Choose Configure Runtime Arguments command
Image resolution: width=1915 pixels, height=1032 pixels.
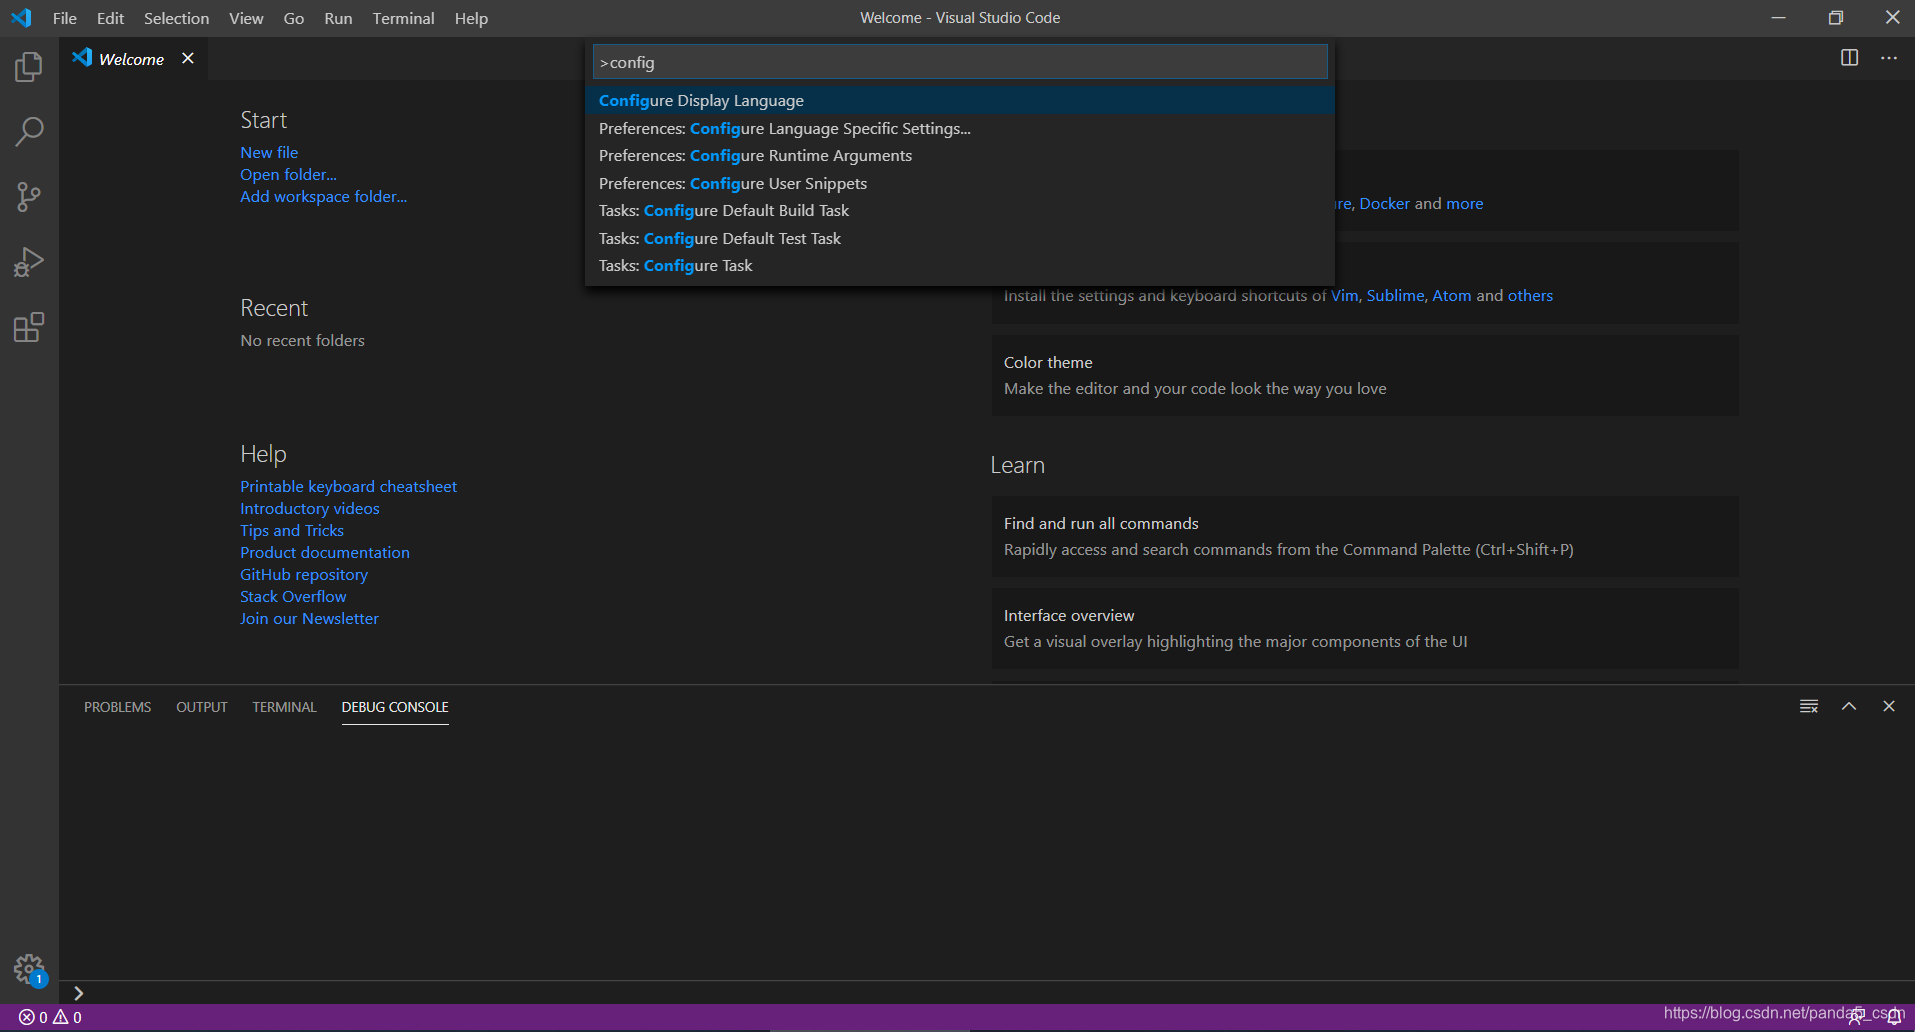(x=960, y=155)
